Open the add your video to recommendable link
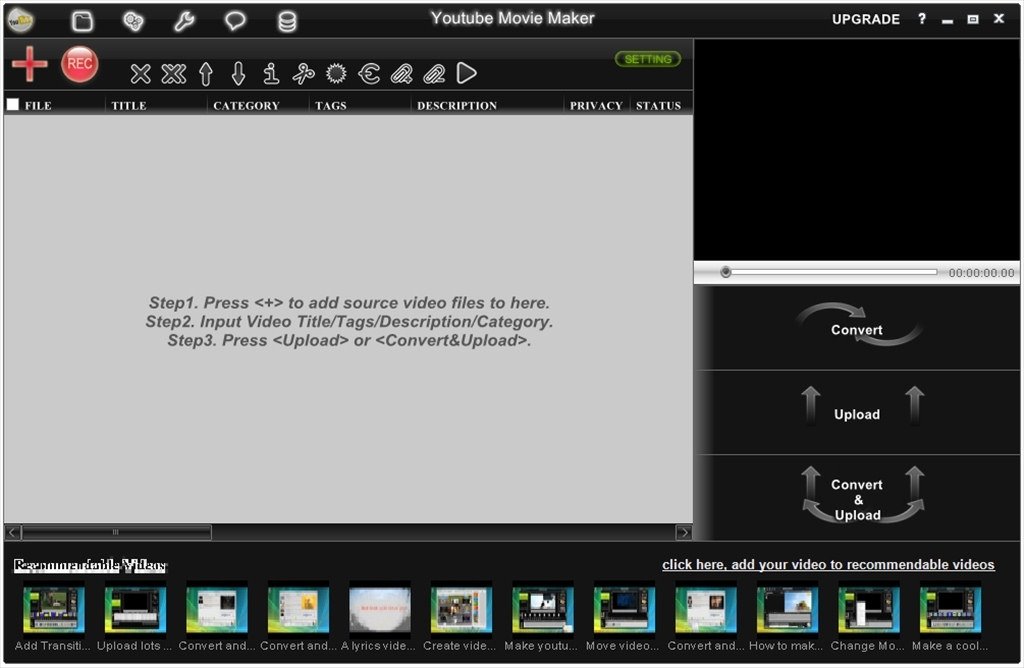This screenshot has height=668, width=1024. point(828,565)
